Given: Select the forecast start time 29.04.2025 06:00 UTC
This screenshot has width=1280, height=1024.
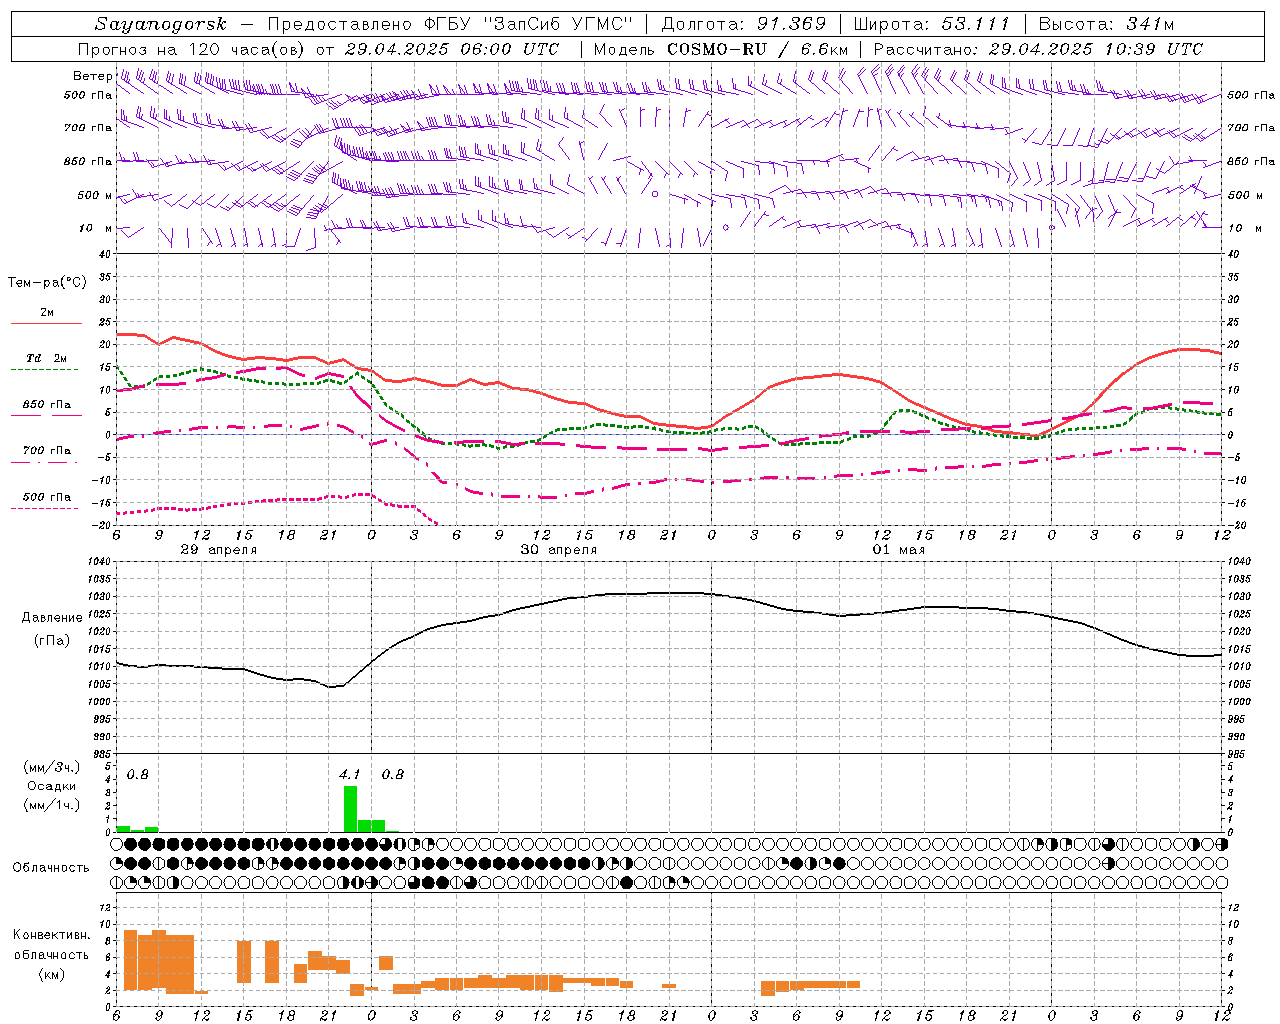Looking at the screenshot, I should tap(451, 49).
